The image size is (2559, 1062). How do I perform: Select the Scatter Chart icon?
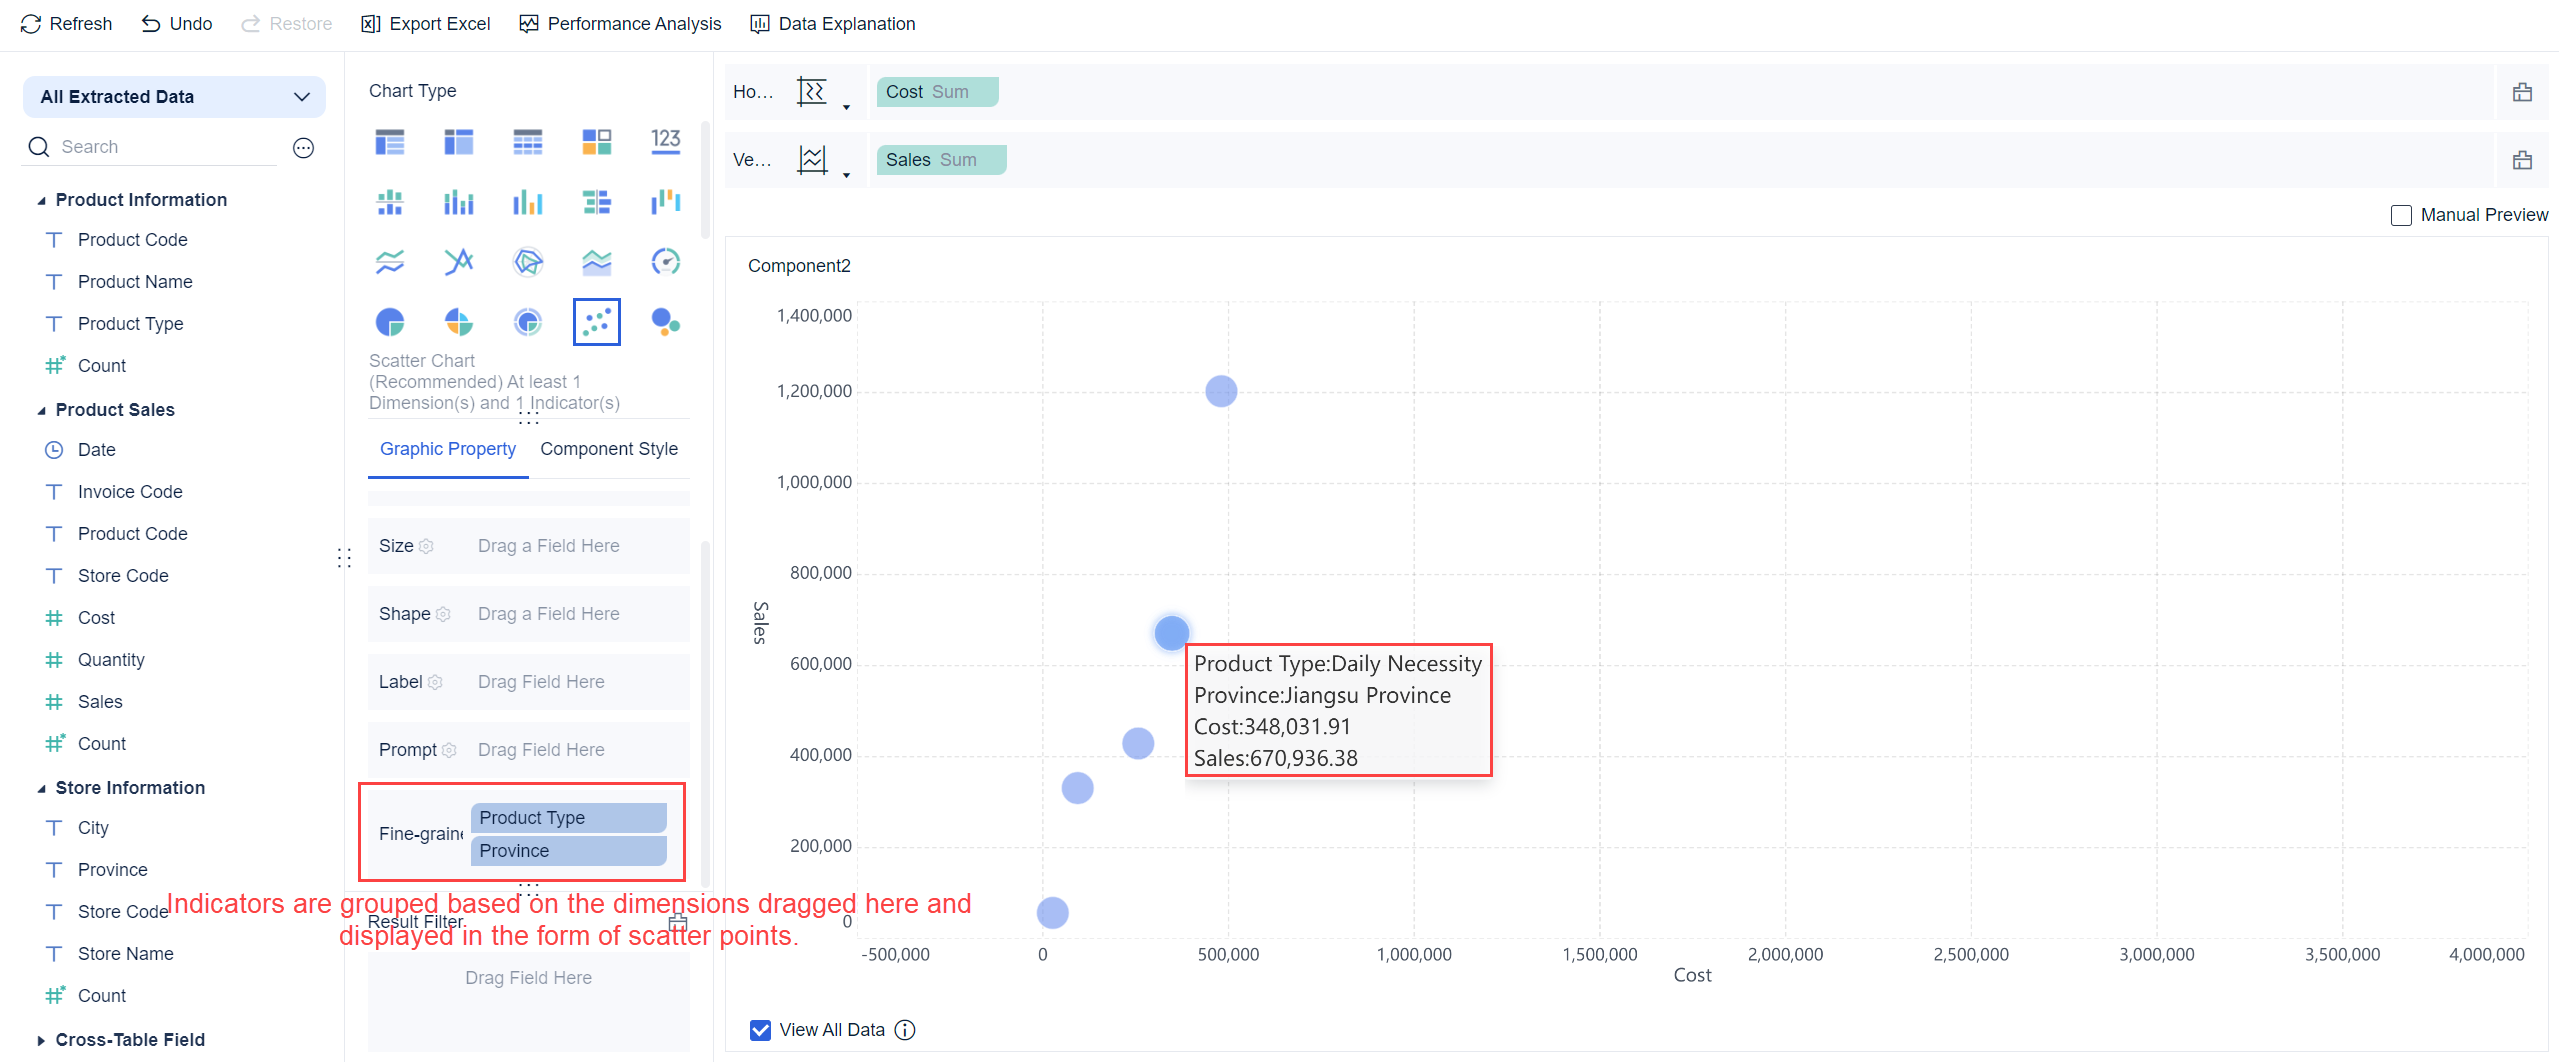[x=596, y=322]
